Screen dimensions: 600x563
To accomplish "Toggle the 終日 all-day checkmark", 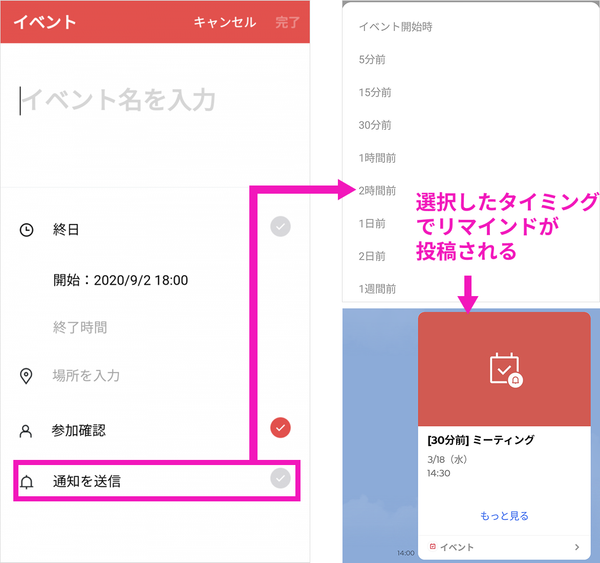I will (x=280, y=227).
